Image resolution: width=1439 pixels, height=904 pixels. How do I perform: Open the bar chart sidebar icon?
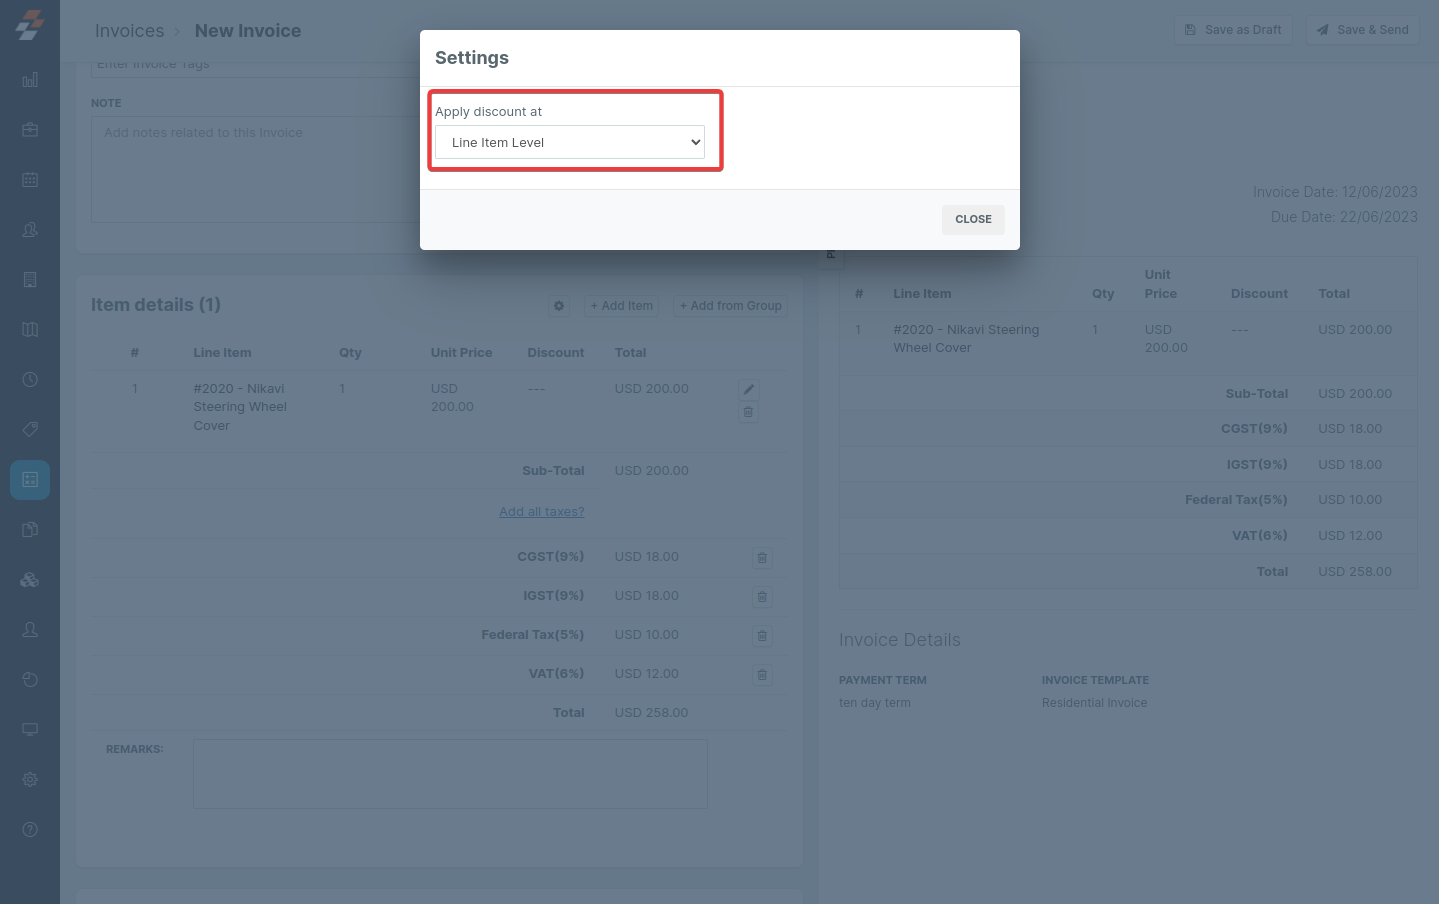pyautogui.click(x=30, y=80)
